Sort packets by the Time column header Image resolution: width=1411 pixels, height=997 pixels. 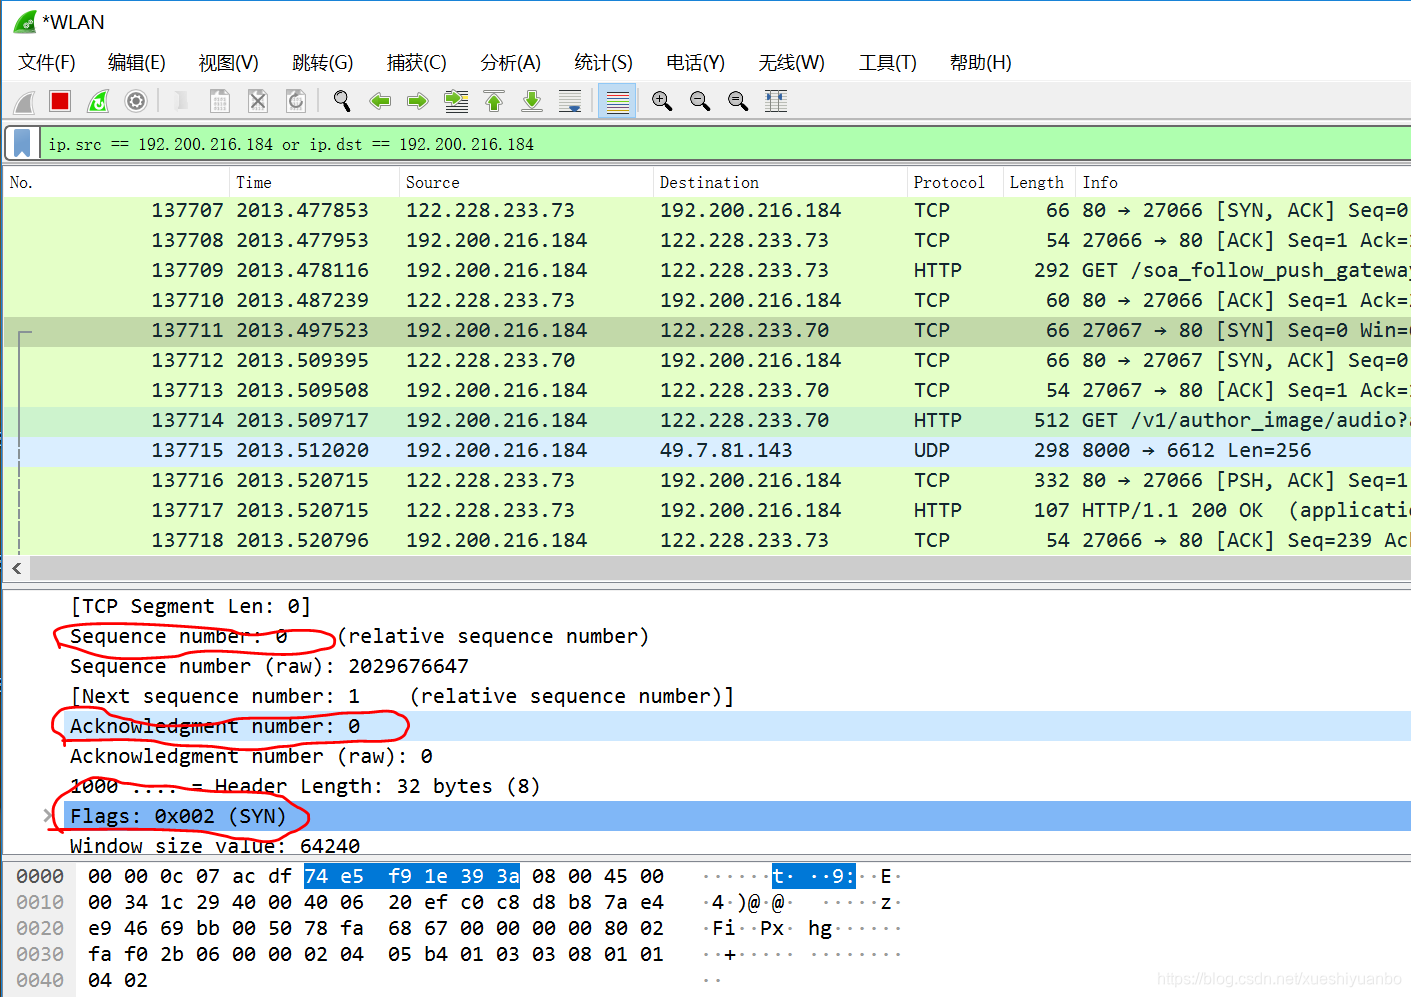(314, 182)
